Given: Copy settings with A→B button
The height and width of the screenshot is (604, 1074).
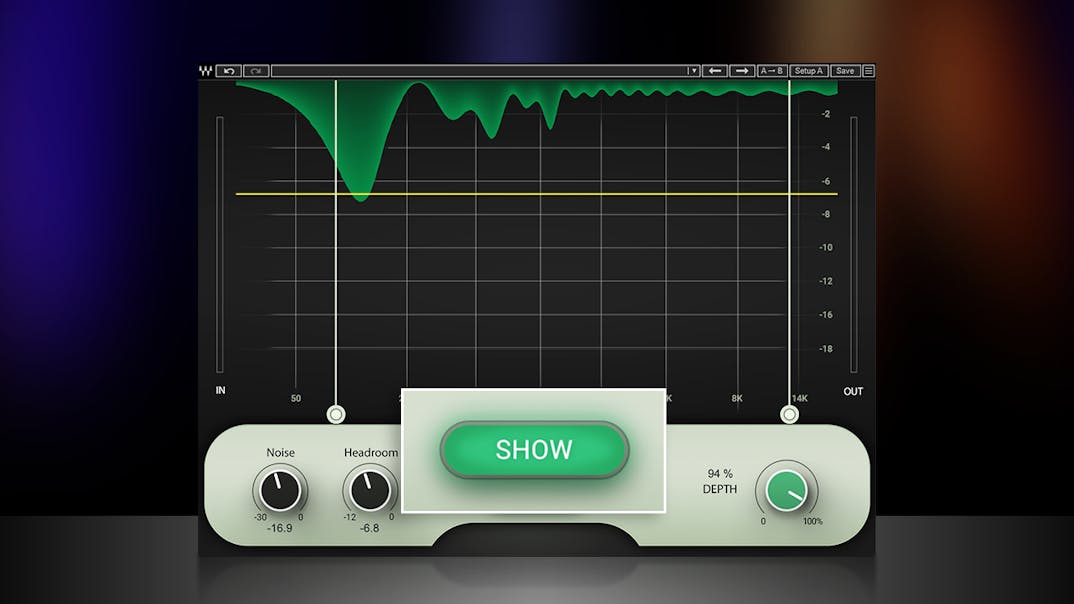Looking at the screenshot, I should coord(772,71).
